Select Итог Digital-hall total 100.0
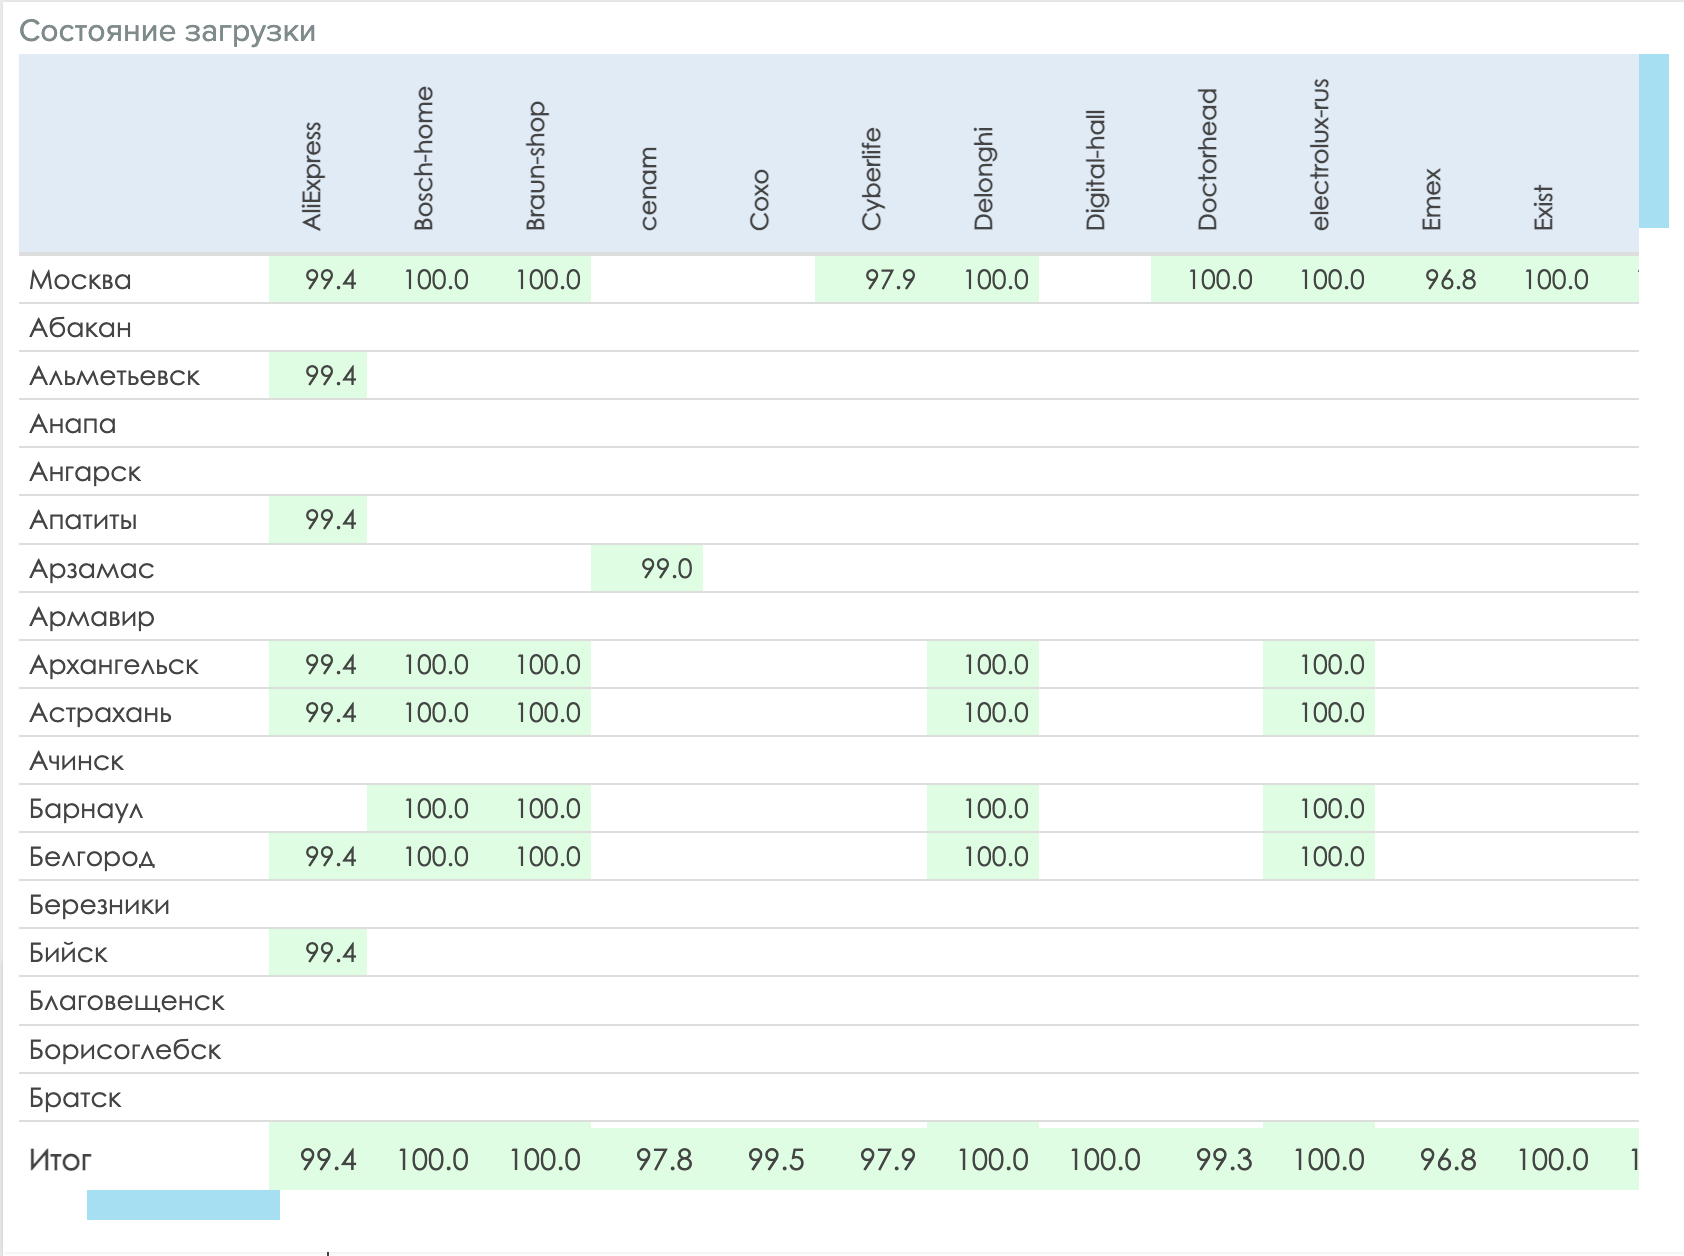The image size is (1684, 1256). point(1105,1160)
